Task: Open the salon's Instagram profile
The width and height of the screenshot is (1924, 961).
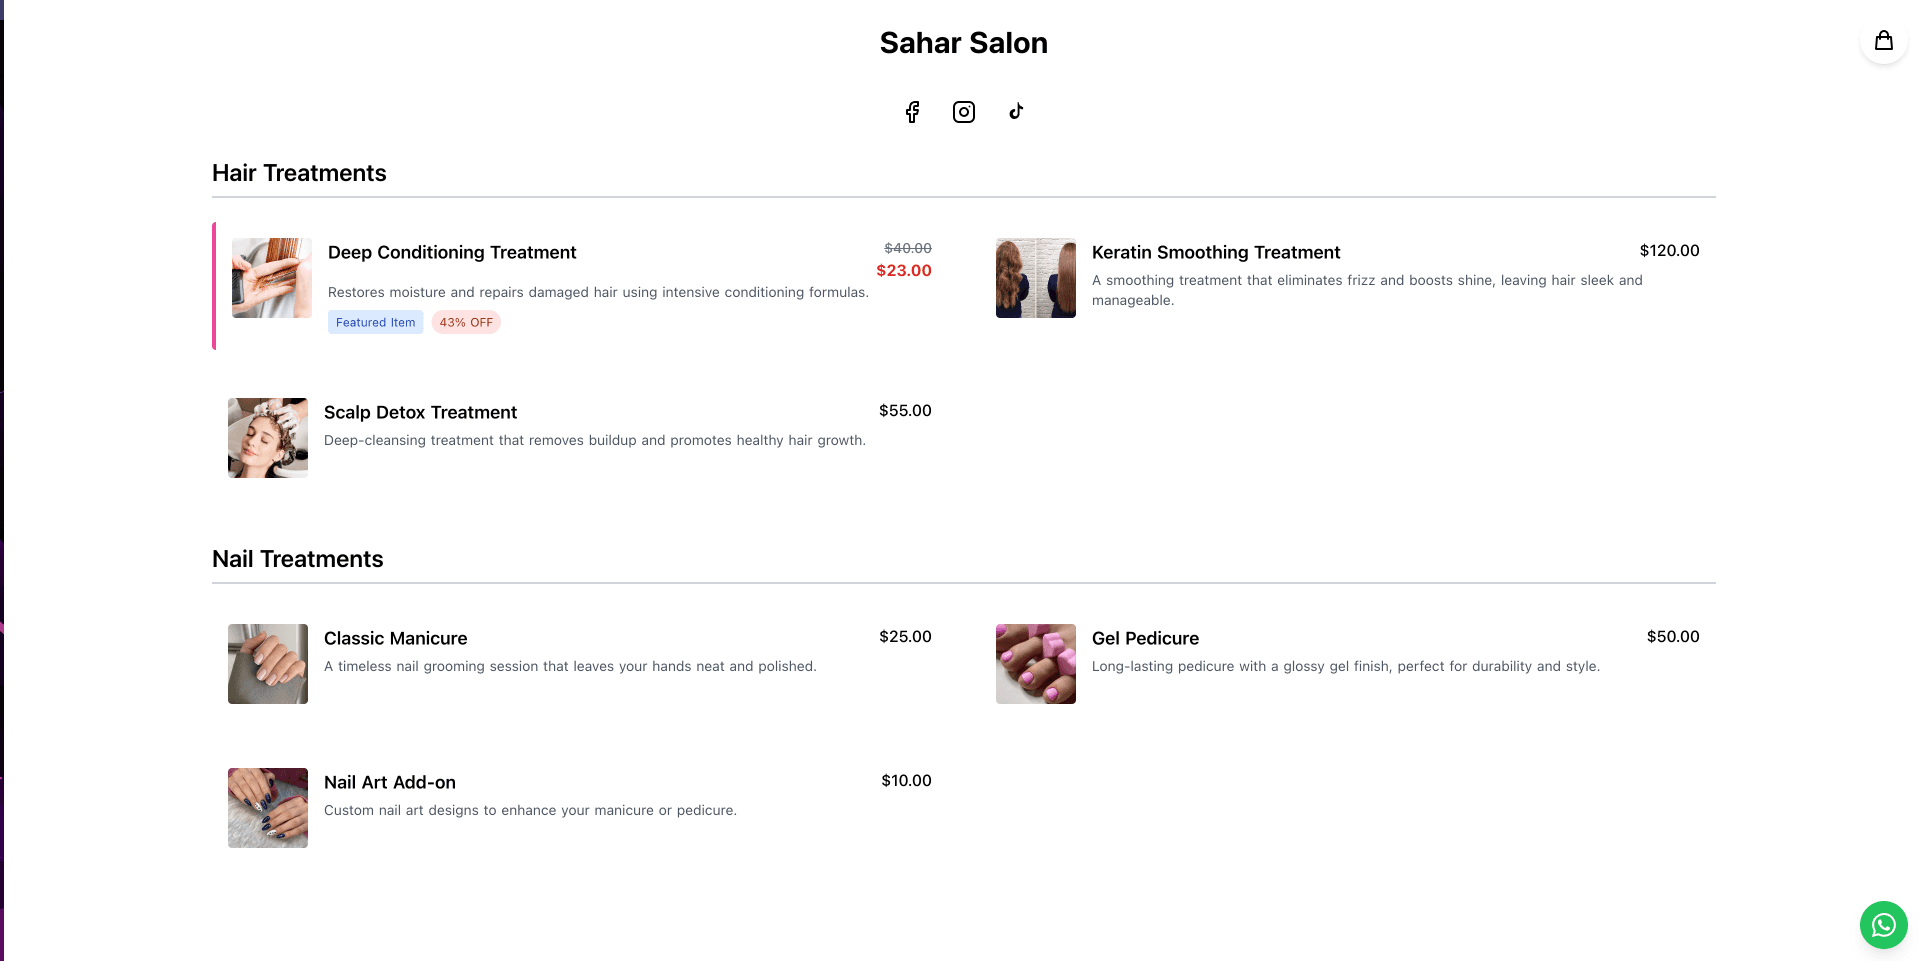Action: 963,112
